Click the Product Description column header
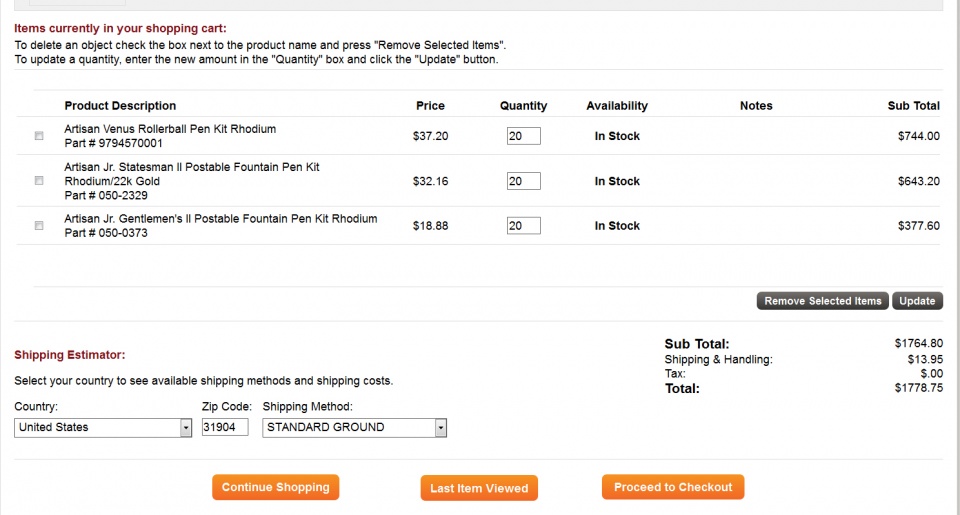 pyautogui.click(x=120, y=106)
